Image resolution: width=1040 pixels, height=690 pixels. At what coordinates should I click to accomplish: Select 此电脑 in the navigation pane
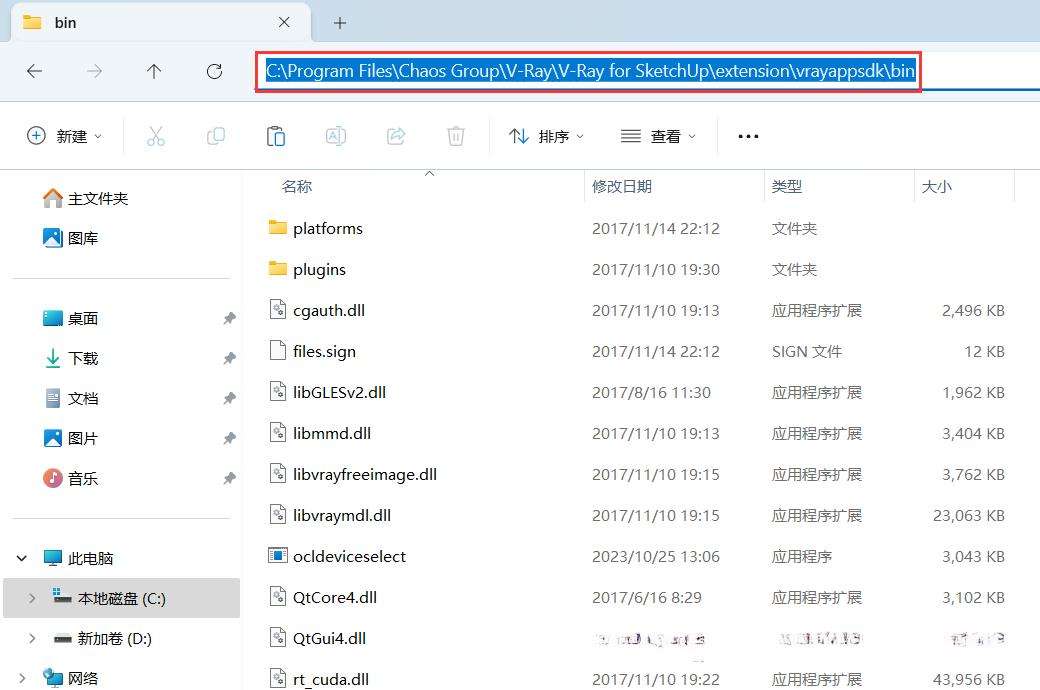[x=78, y=558]
